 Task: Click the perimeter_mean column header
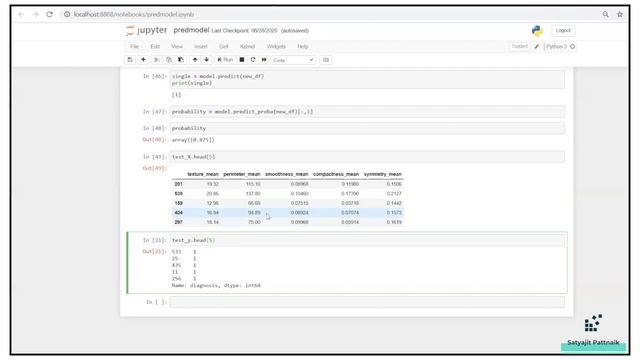[x=242, y=174]
